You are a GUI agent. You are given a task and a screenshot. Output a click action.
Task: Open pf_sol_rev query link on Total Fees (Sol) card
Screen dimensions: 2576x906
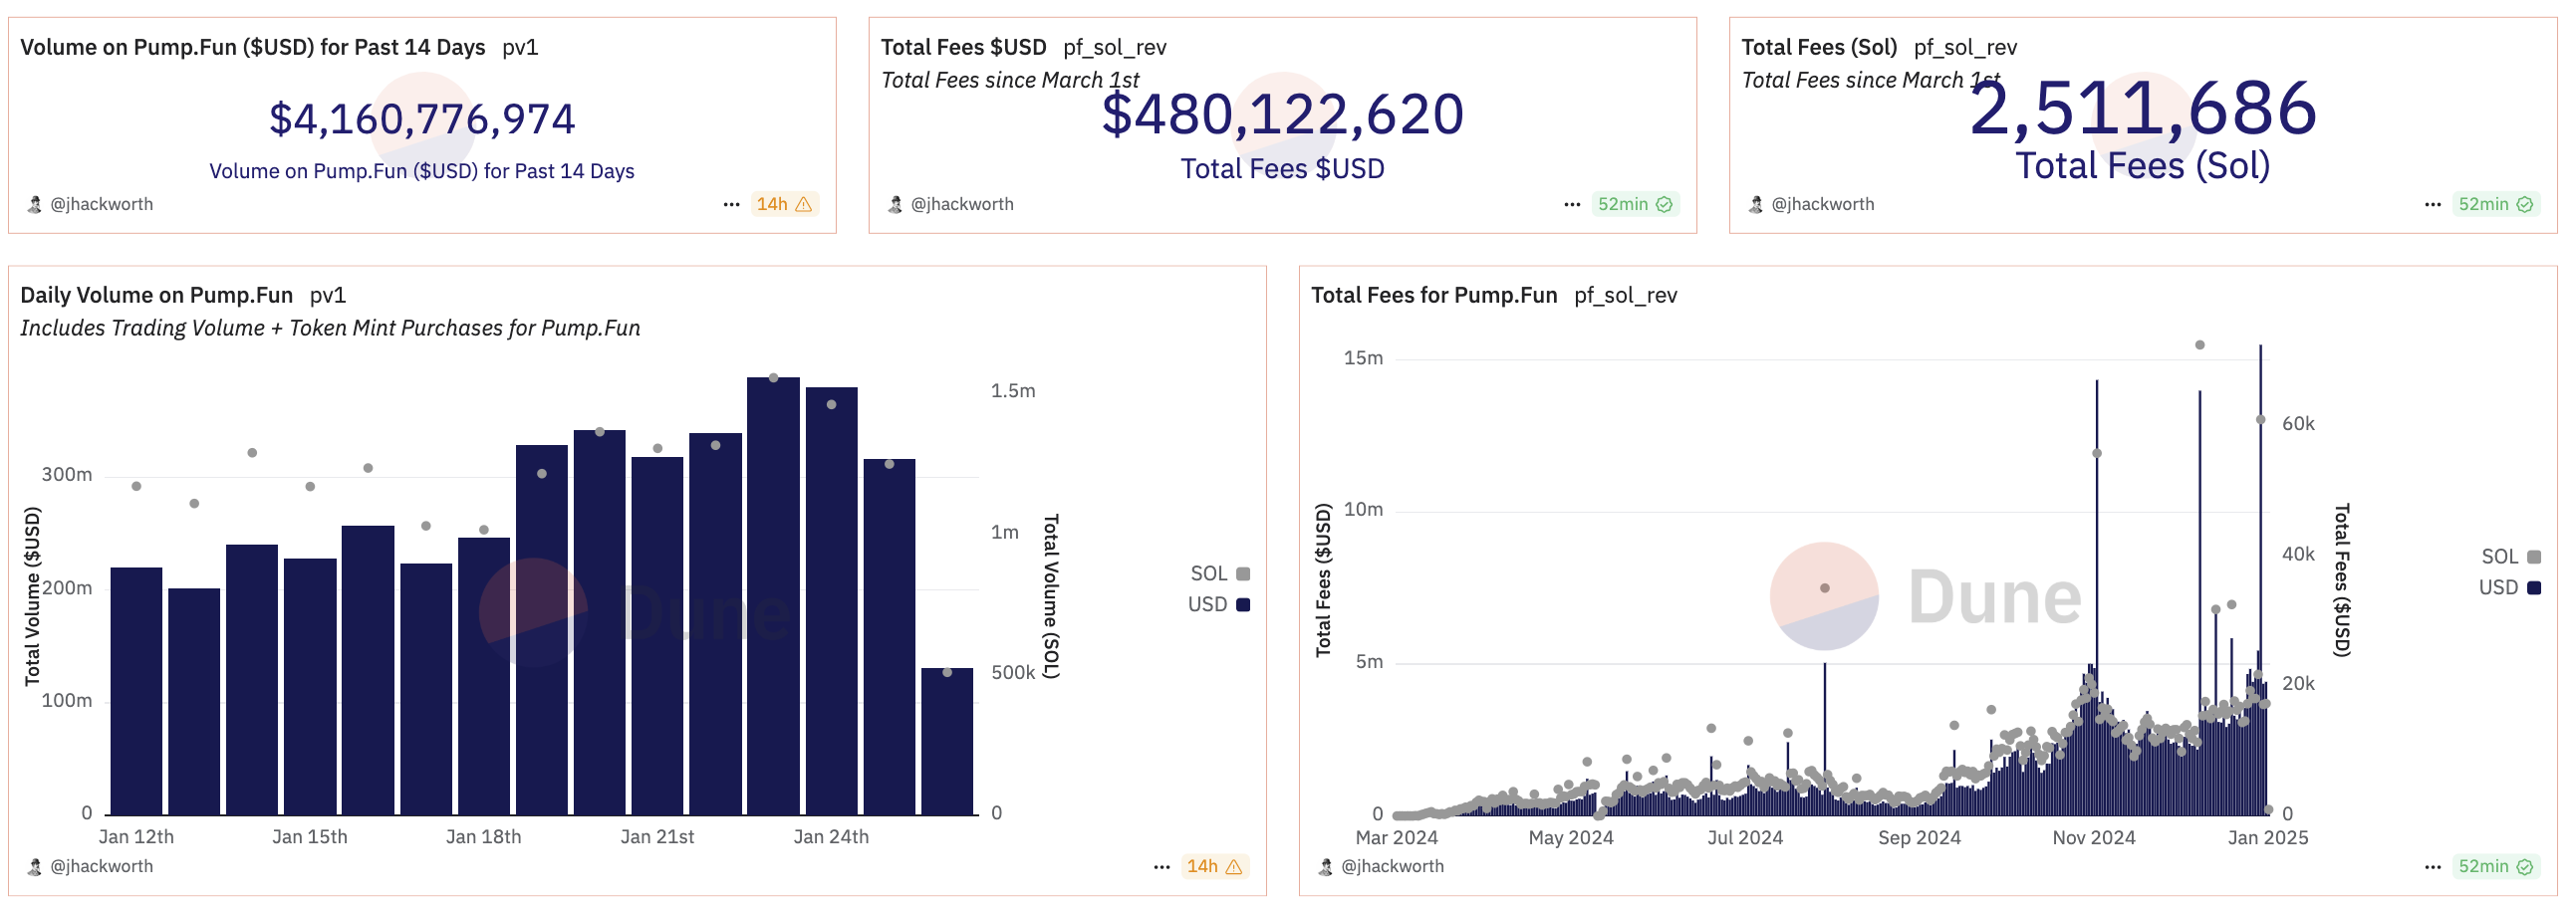coord(1966,47)
